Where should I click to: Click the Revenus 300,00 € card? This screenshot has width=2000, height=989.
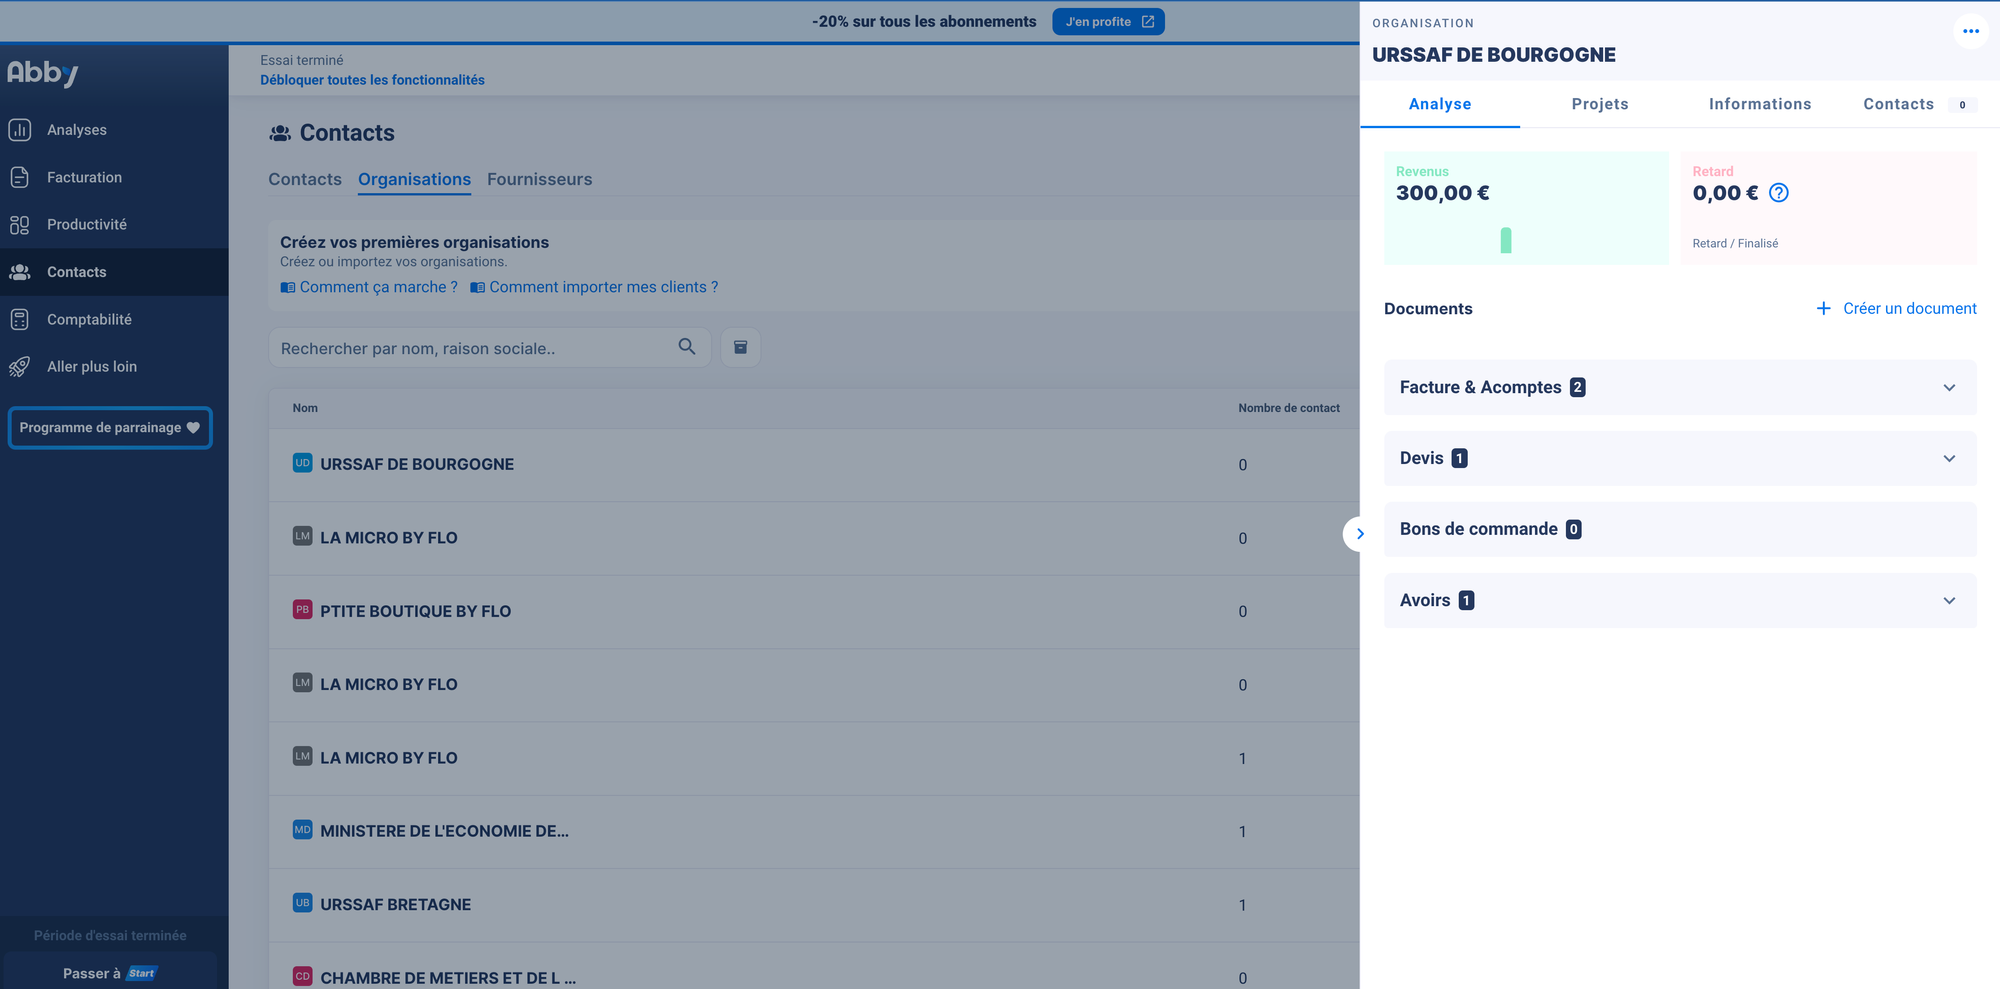click(1526, 208)
